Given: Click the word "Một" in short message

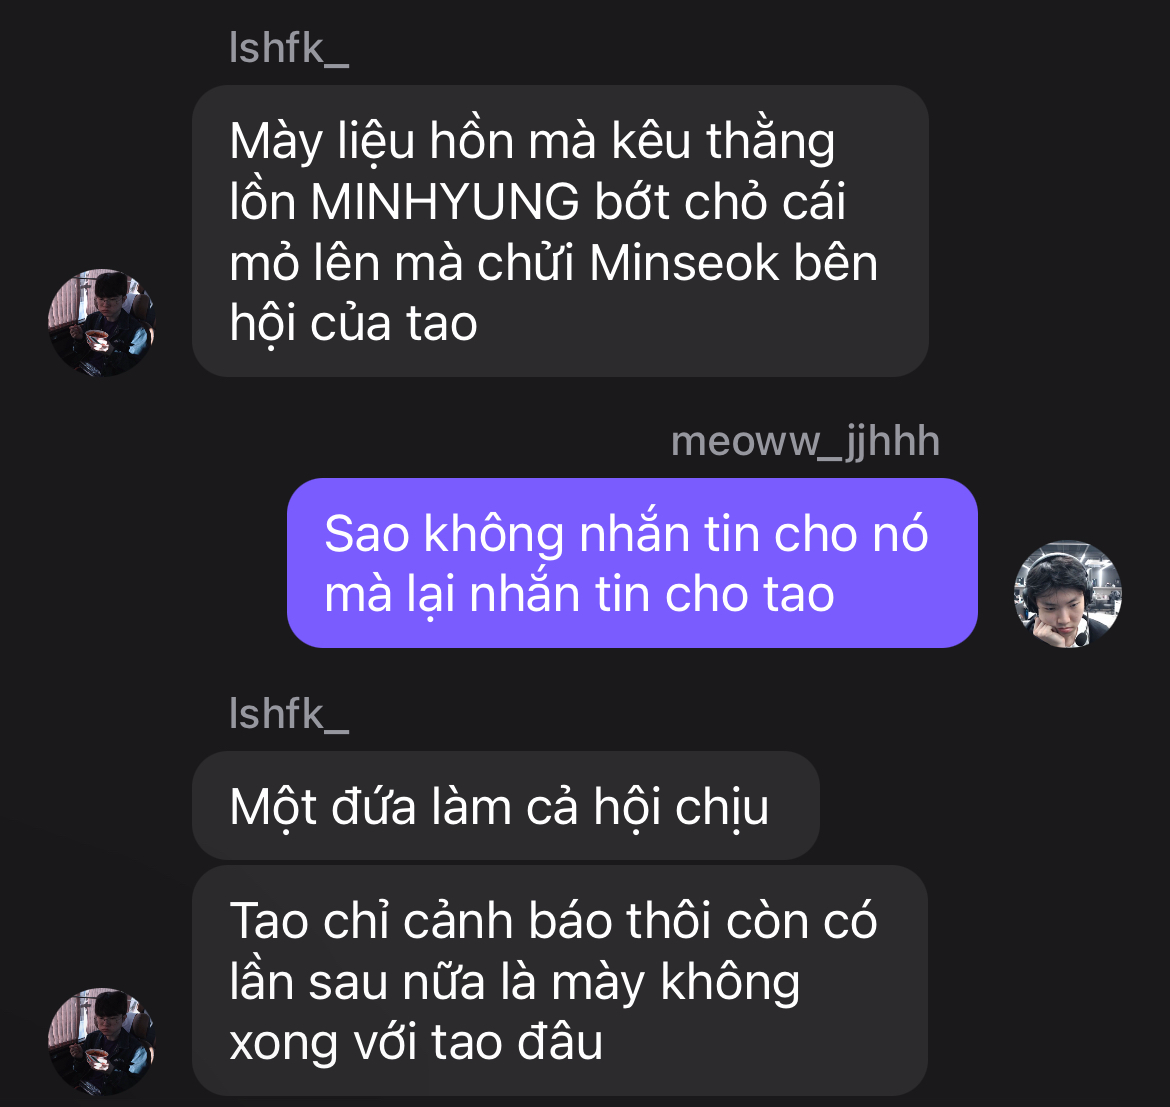Looking at the screenshot, I should (273, 807).
